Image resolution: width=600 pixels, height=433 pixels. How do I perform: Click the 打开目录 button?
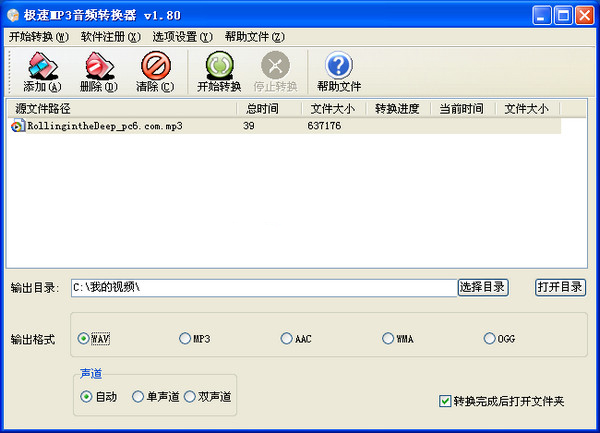(560, 287)
